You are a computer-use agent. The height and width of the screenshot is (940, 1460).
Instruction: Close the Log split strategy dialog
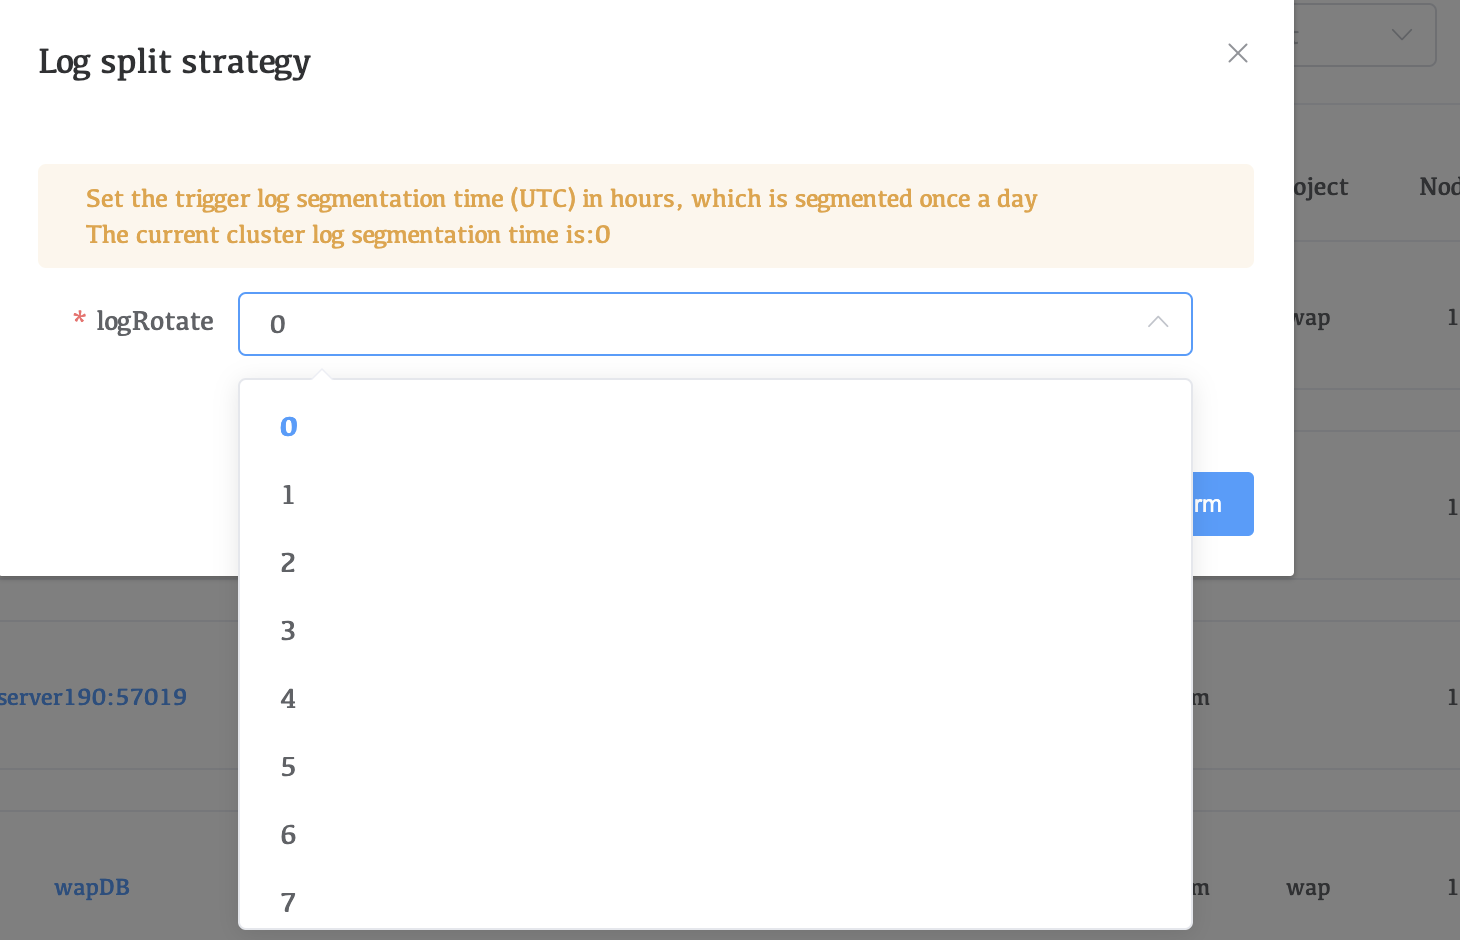[x=1237, y=53]
